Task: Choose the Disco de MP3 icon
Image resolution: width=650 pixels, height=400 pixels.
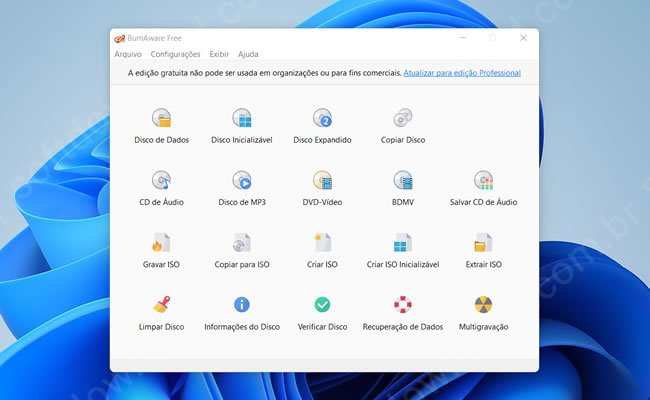Action: 242,180
